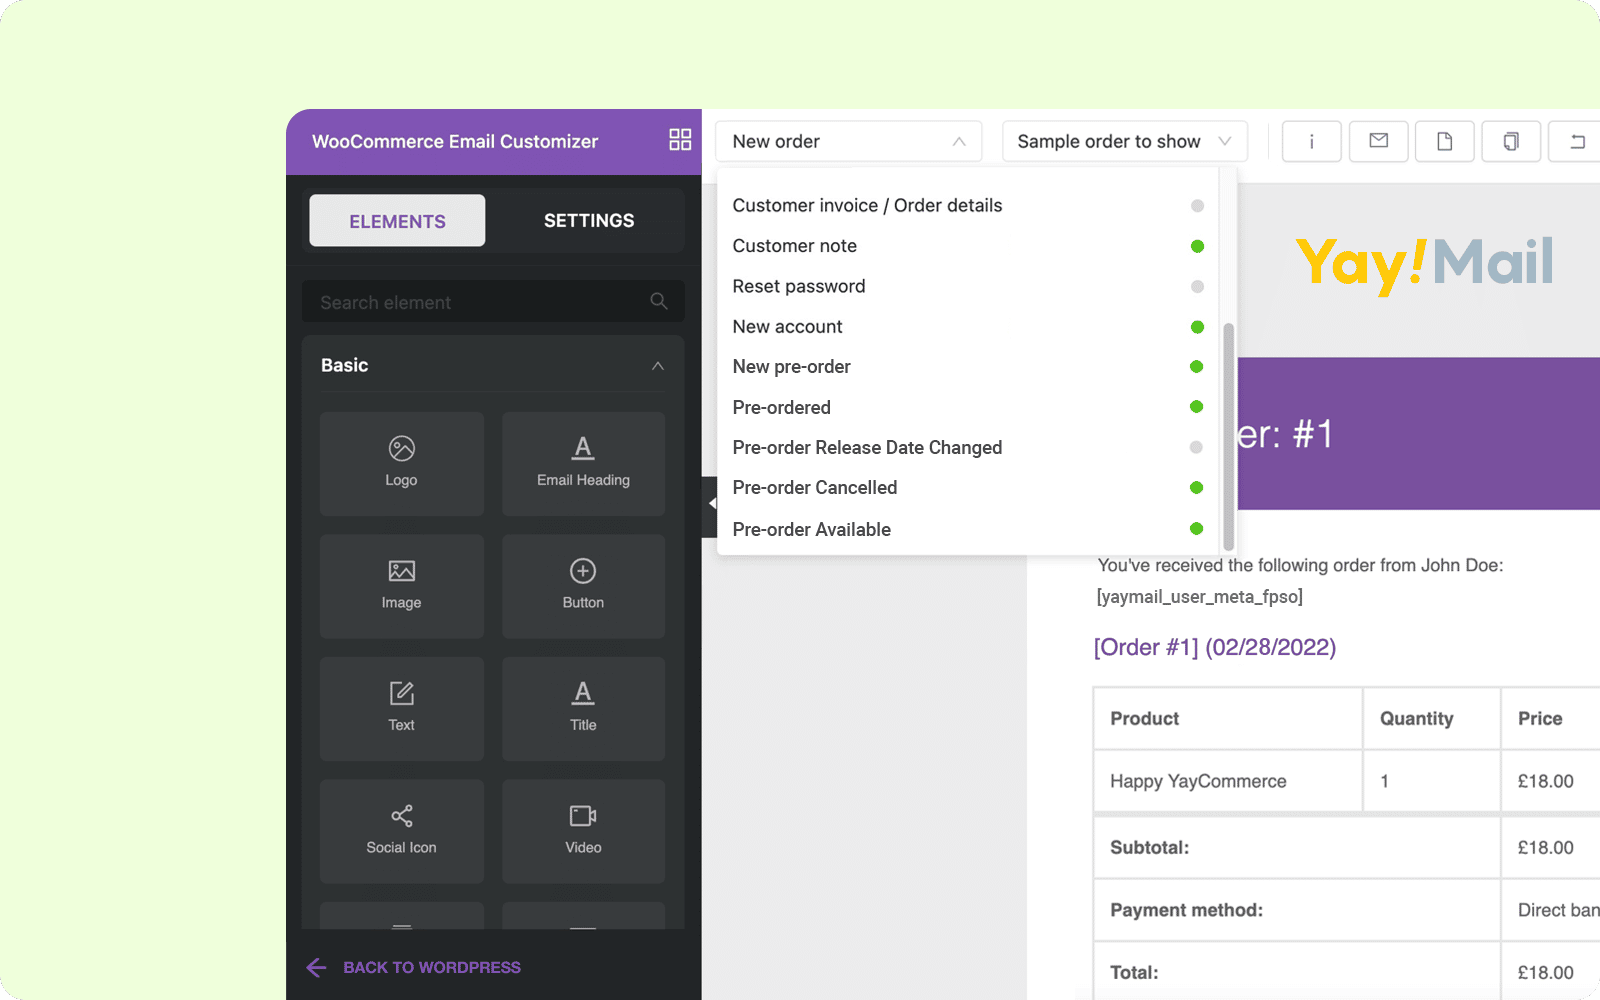The image size is (1600, 1000).
Task: Add an Image element
Action: click(402, 586)
